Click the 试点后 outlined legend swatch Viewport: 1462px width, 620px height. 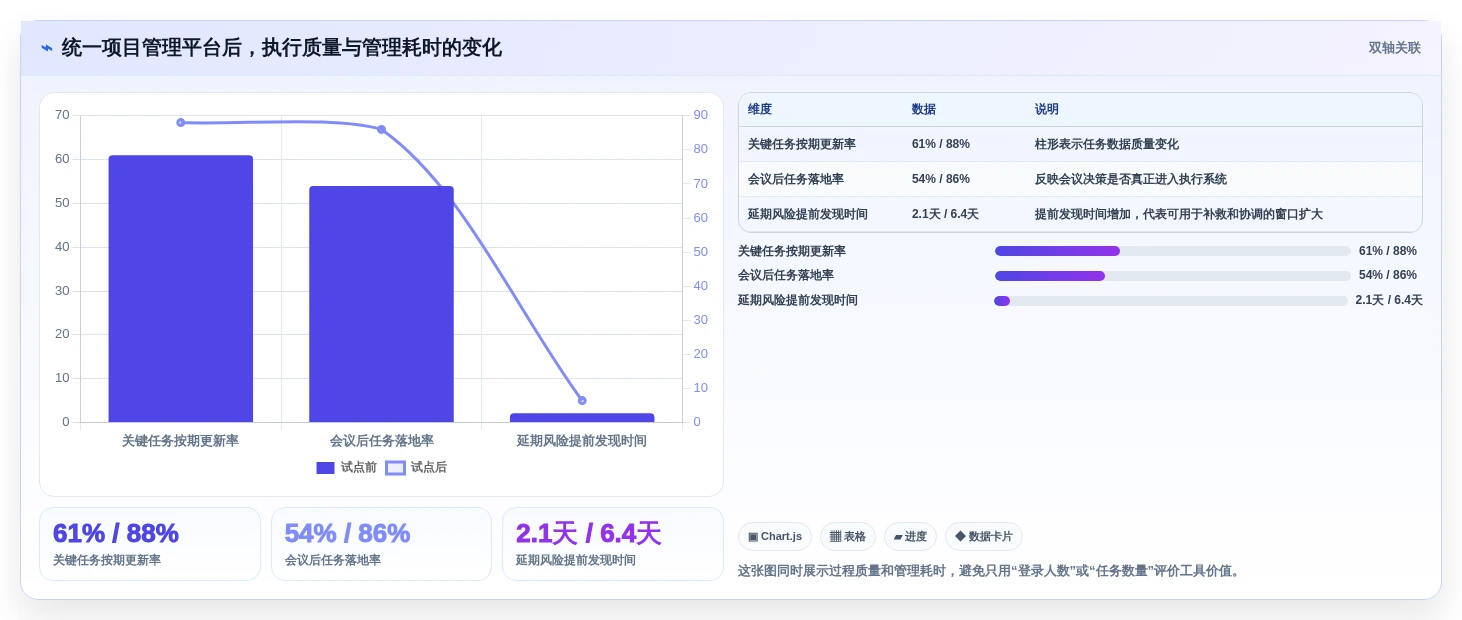[x=395, y=468]
